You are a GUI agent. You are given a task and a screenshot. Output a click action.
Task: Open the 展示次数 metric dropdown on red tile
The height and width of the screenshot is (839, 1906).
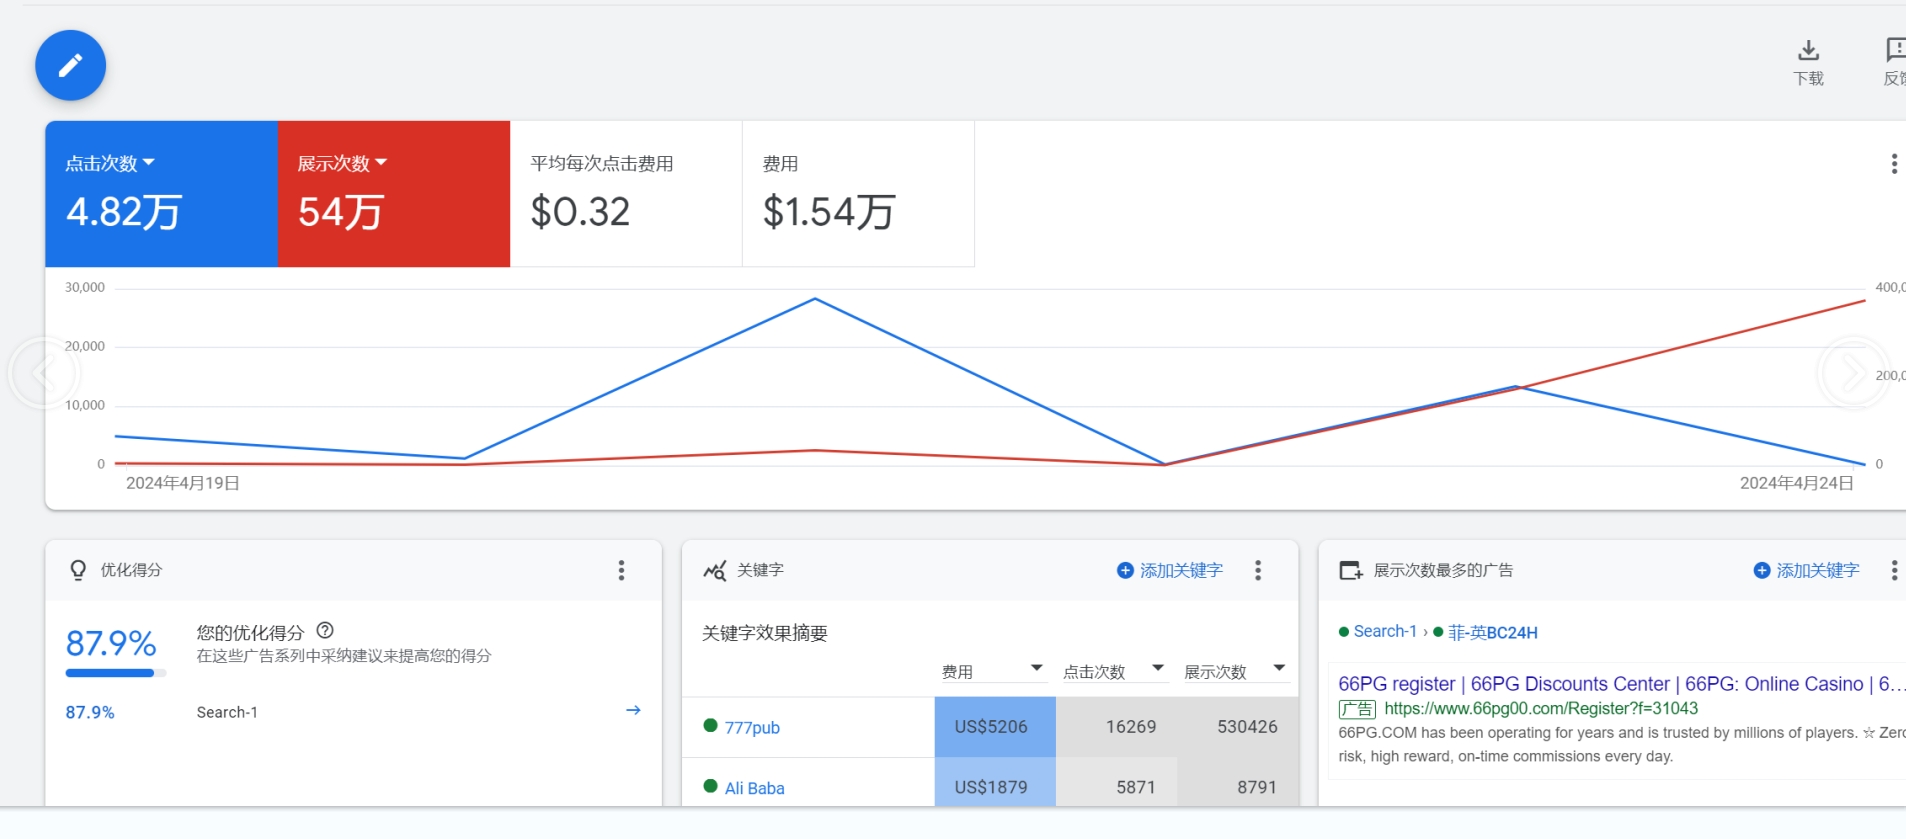[342, 163]
